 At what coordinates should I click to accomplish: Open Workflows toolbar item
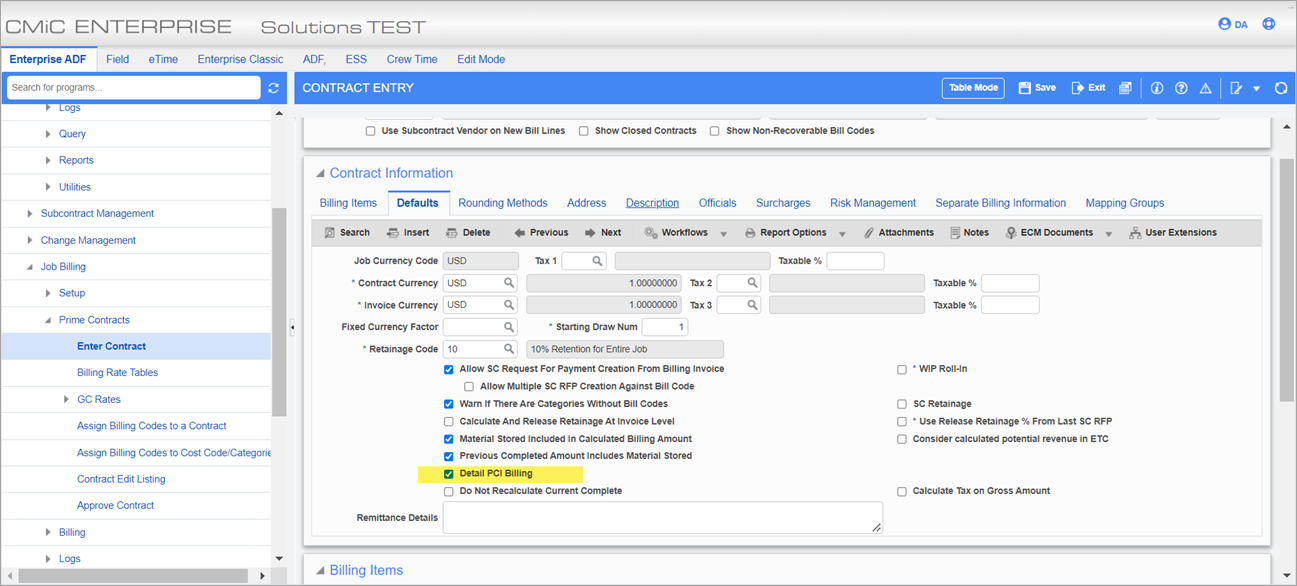pos(676,232)
